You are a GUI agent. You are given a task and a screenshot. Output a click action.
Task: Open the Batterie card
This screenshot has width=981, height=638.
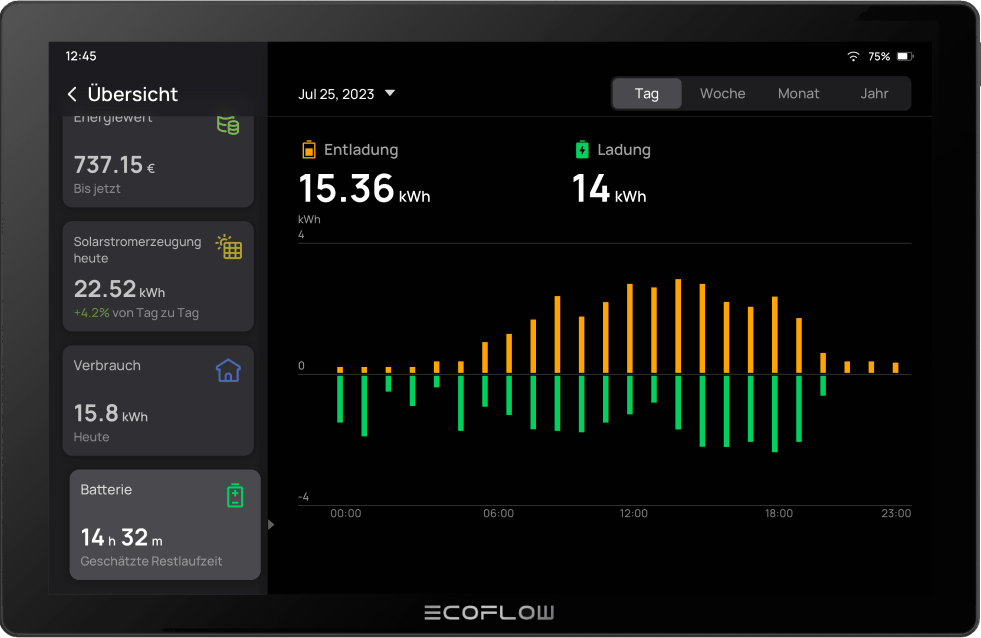click(165, 525)
